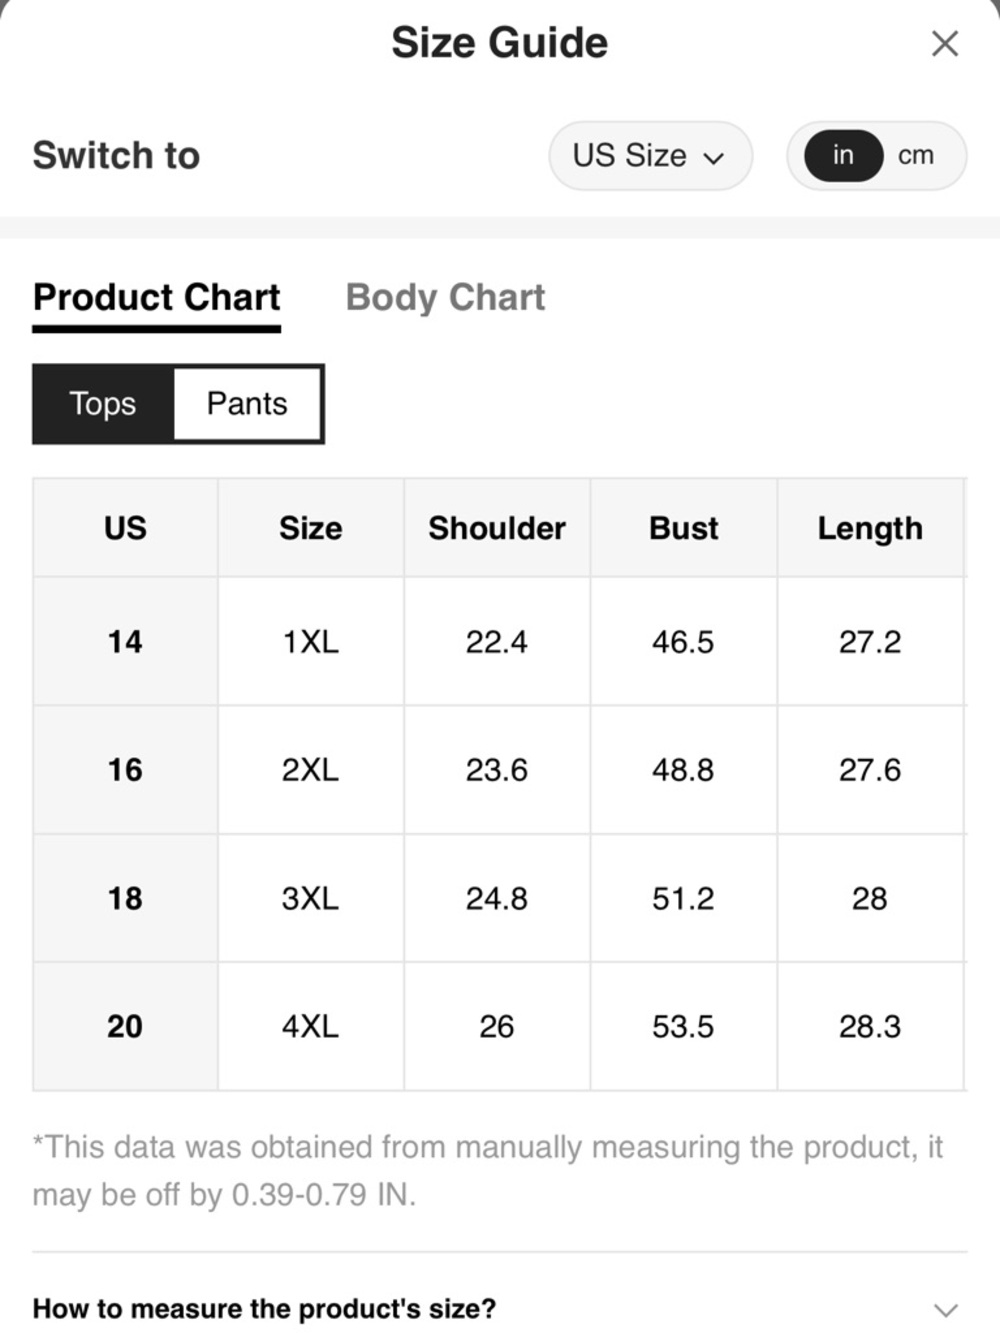1000x1333 pixels.
Task: Switch to the Body Chart tab
Action: (445, 298)
